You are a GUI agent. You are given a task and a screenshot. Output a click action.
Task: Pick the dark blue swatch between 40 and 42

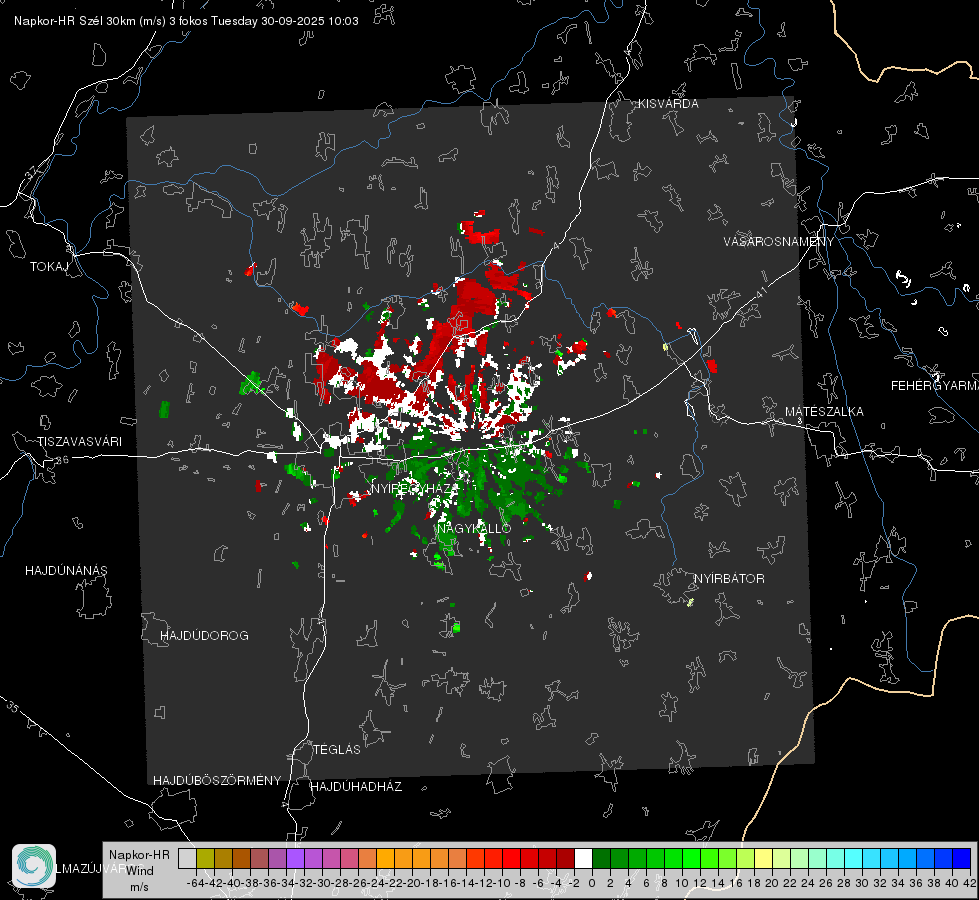tap(962, 858)
